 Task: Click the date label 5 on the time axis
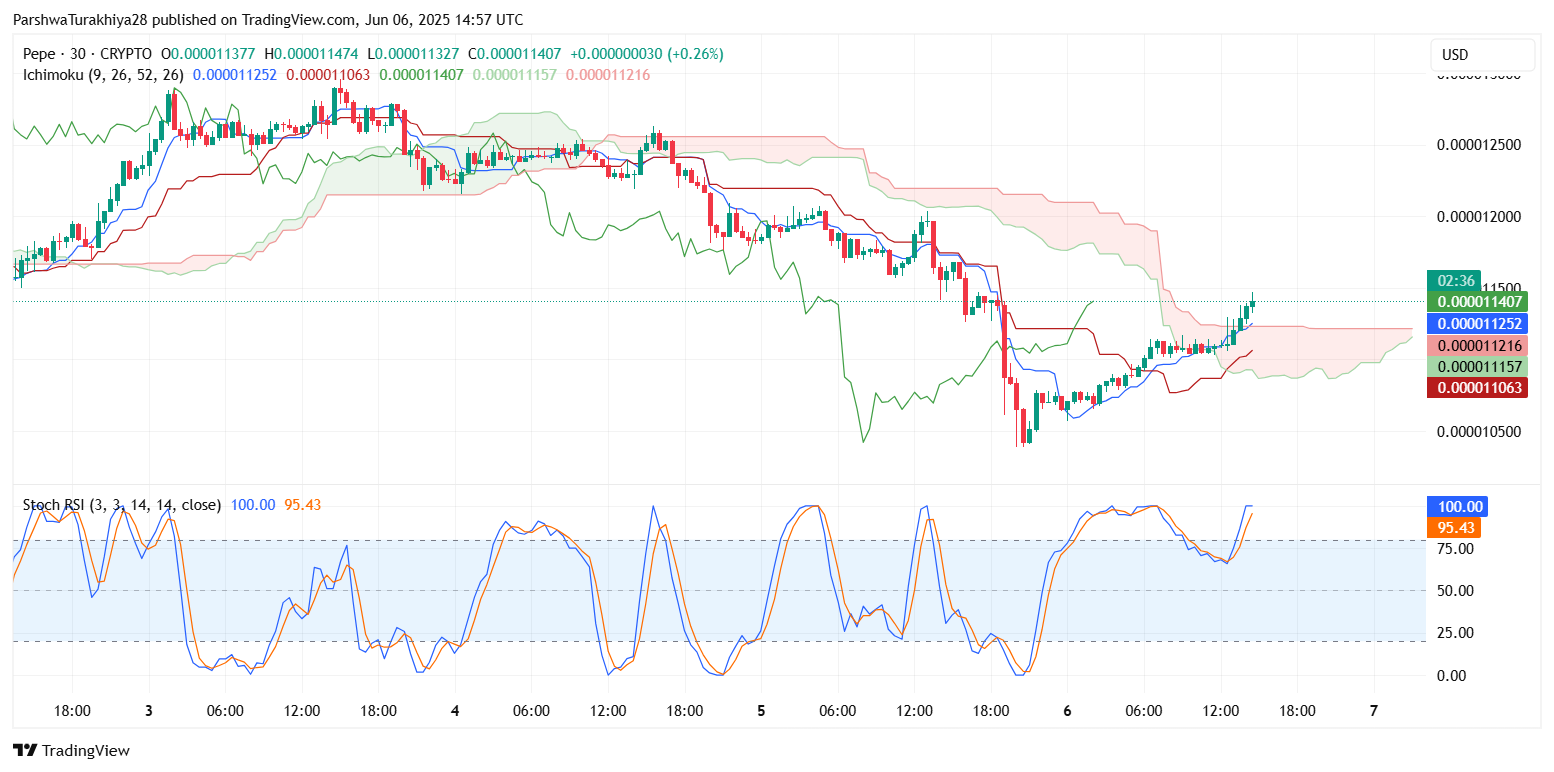[761, 712]
